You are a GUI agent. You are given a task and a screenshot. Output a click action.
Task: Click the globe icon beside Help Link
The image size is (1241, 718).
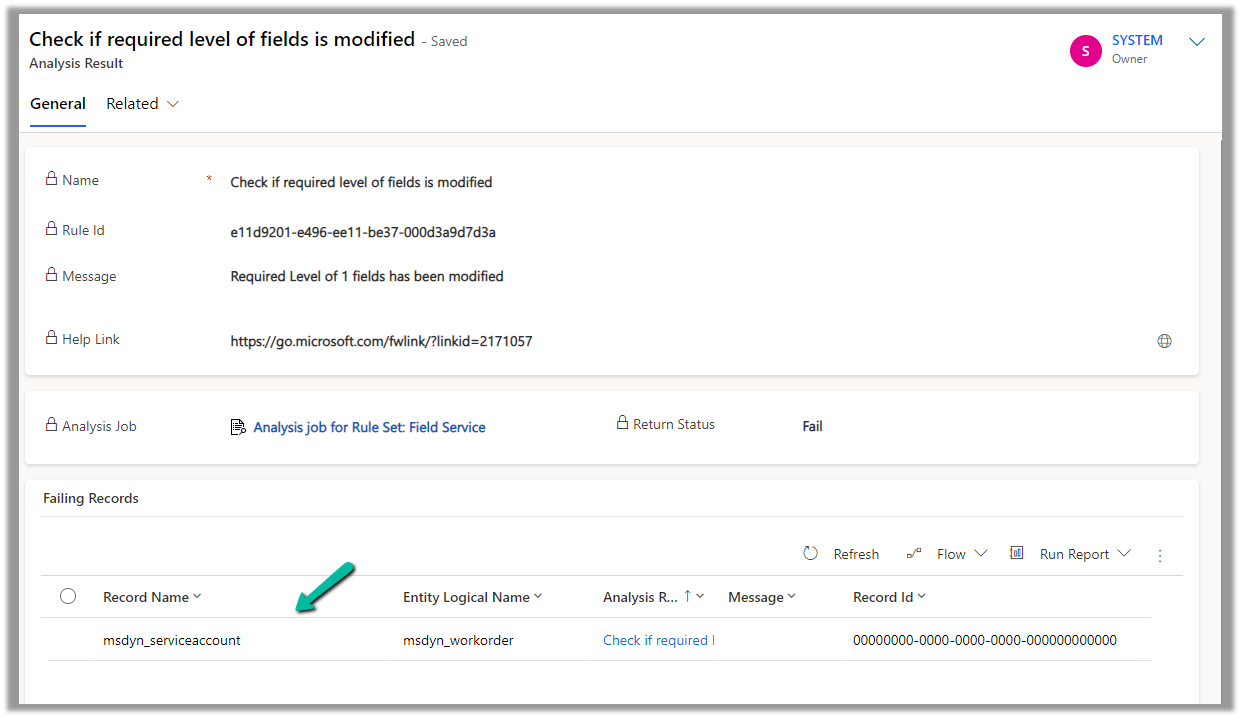pyautogui.click(x=1164, y=341)
